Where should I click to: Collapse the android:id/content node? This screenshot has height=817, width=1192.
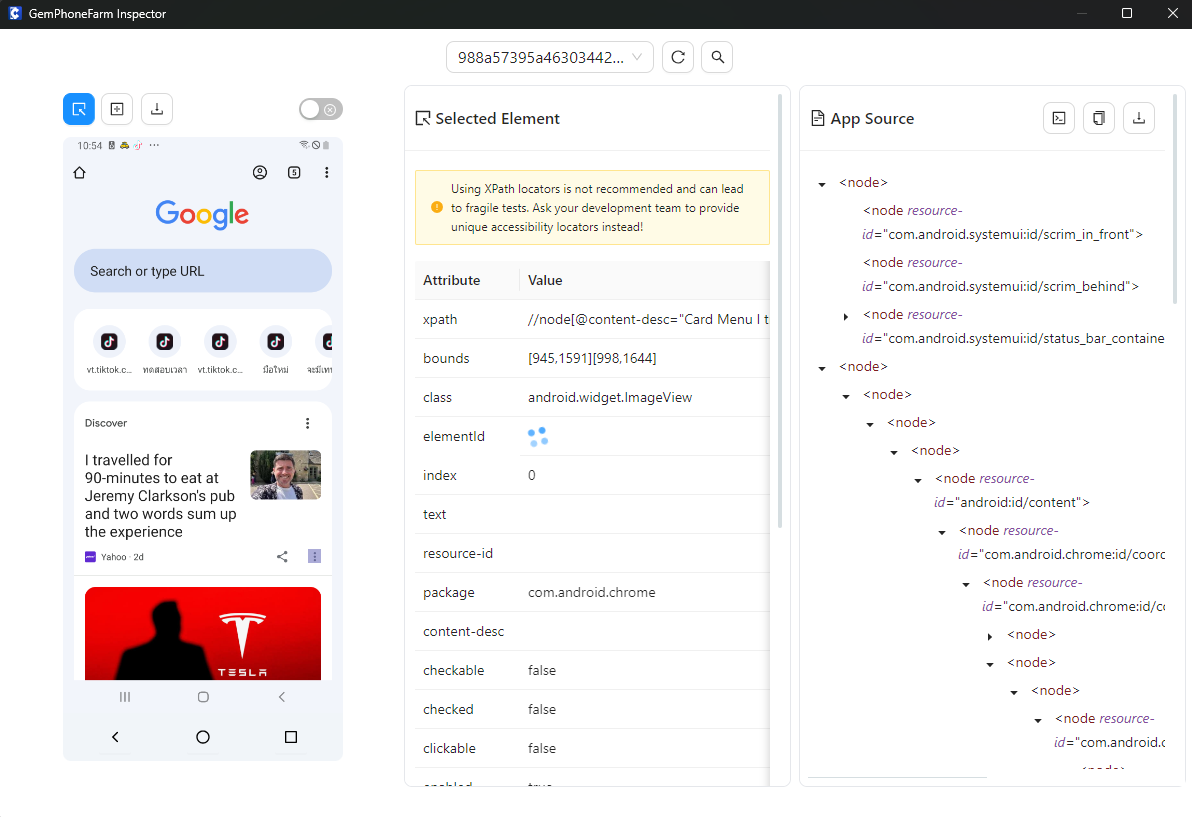coord(918,480)
